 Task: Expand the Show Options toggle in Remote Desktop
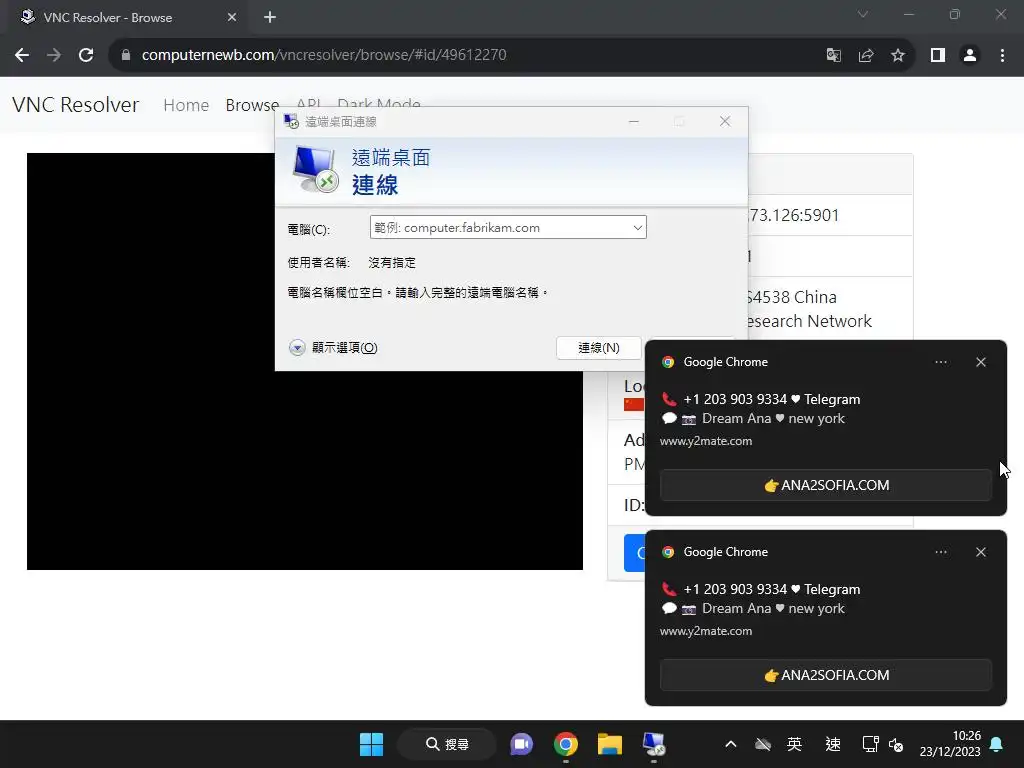click(333, 347)
